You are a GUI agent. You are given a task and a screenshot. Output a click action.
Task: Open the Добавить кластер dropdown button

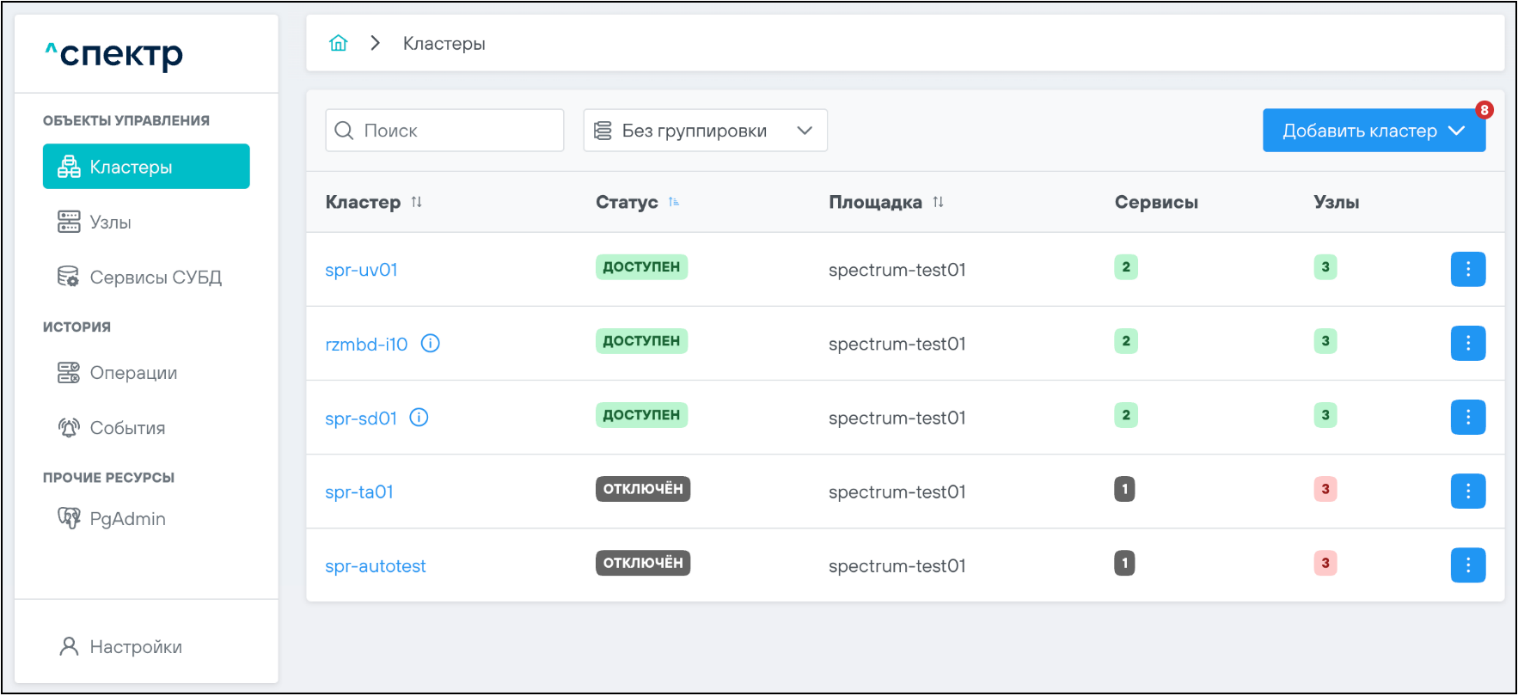click(x=1373, y=131)
